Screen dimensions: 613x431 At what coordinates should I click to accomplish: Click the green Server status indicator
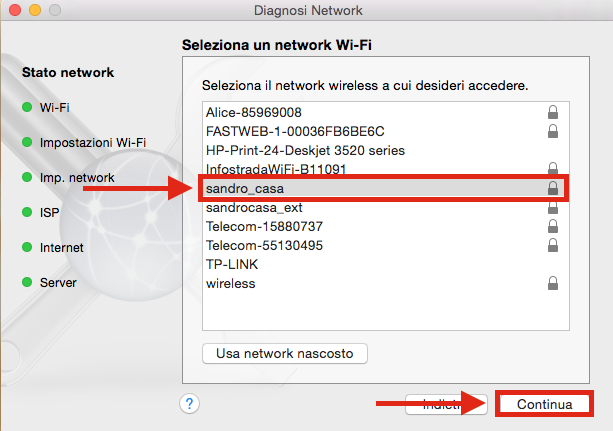point(27,282)
